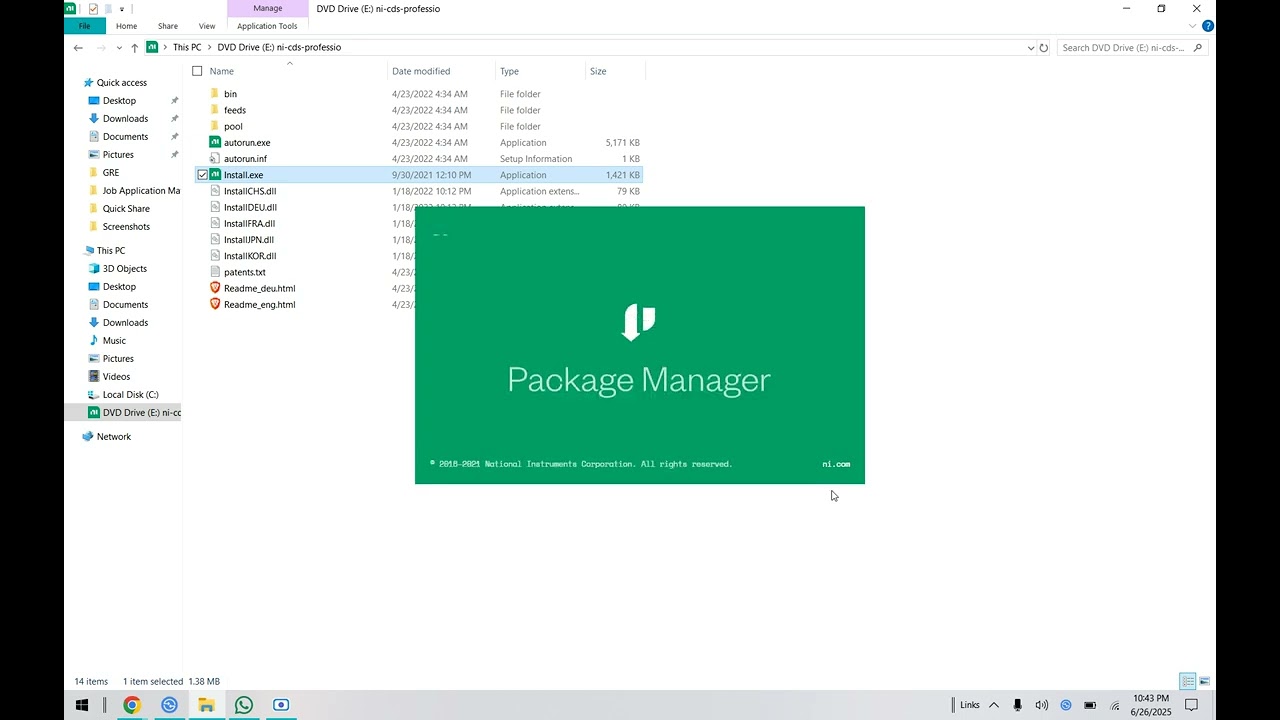Select the feeds folder icon
The height and width of the screenshot is (720, 1280).
pos(214,110)
